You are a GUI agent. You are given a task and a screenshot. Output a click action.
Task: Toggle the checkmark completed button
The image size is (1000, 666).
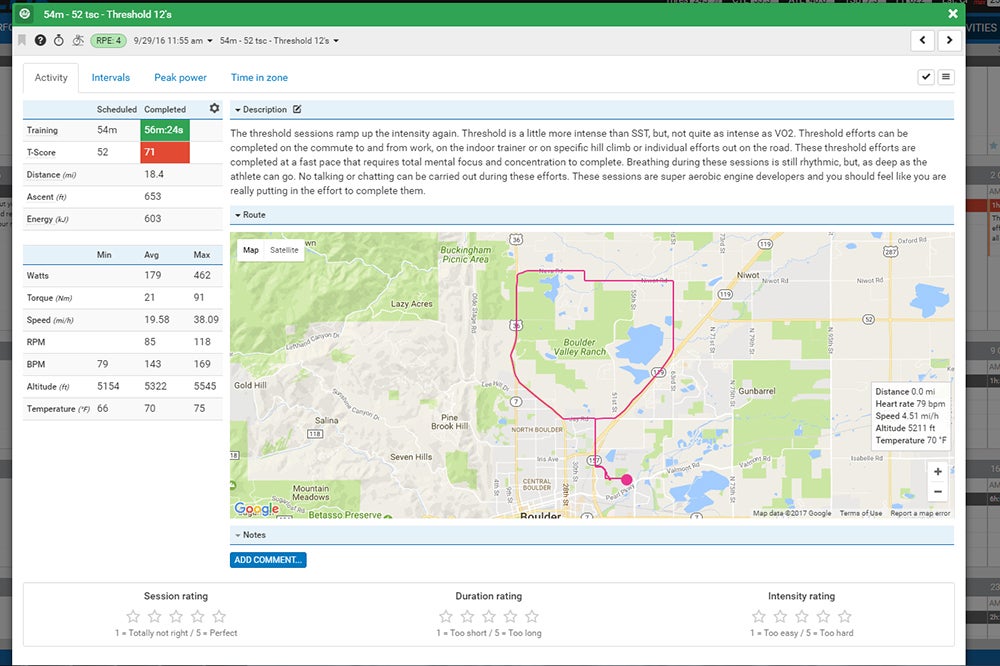tap(926, 77)
